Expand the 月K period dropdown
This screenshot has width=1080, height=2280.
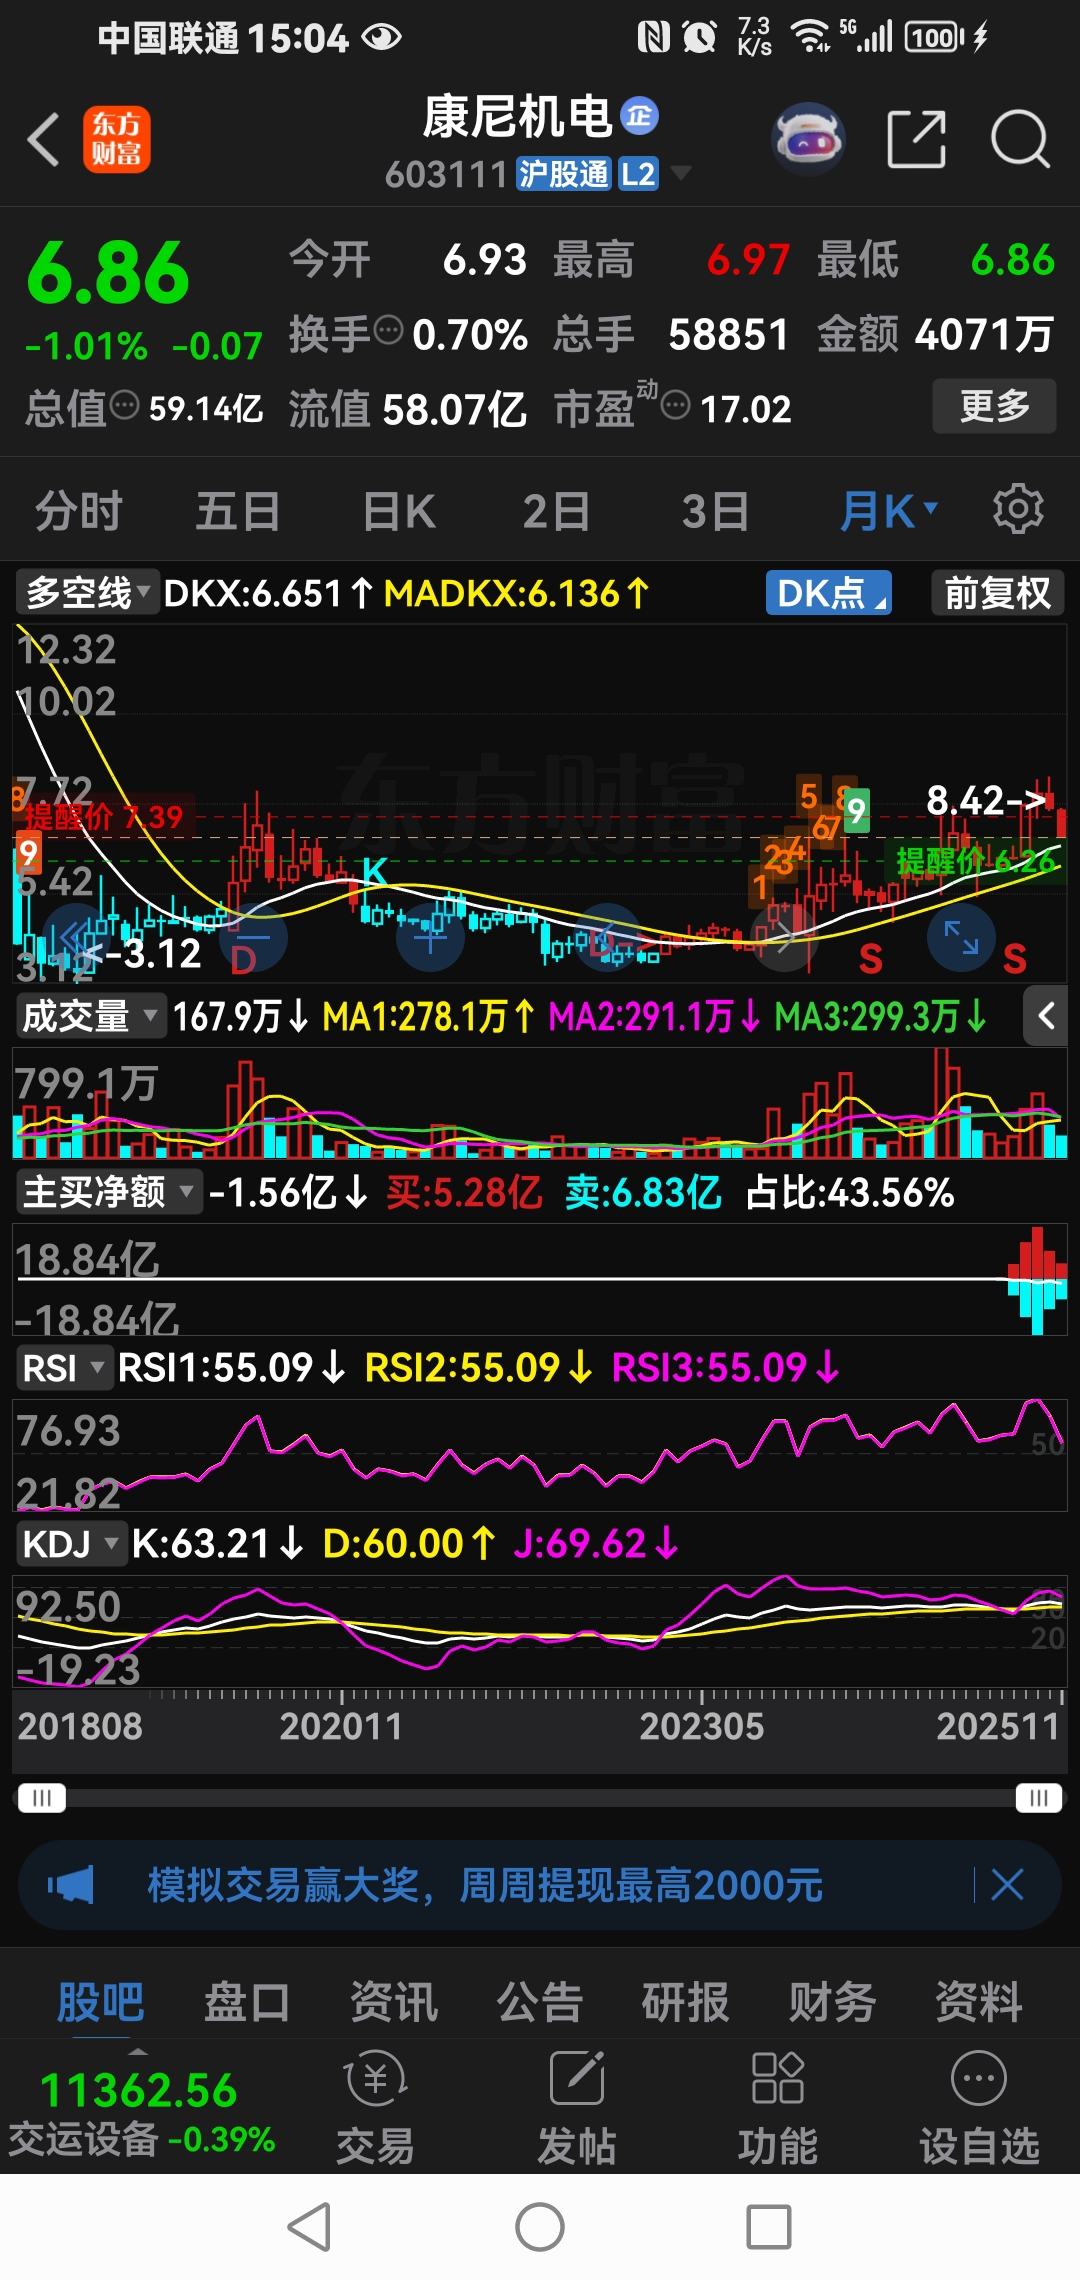coord(888,511)
